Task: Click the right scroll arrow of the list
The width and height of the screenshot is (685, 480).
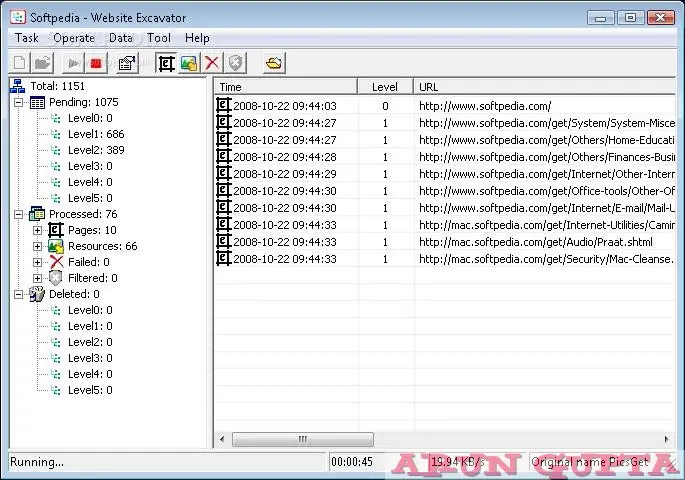Action: tap(667, 439)
